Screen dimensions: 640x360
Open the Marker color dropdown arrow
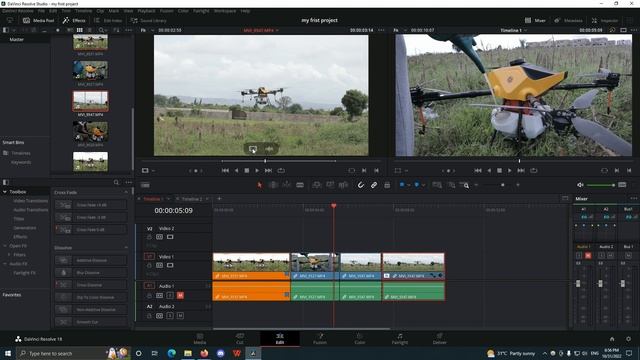click(423, 185)
